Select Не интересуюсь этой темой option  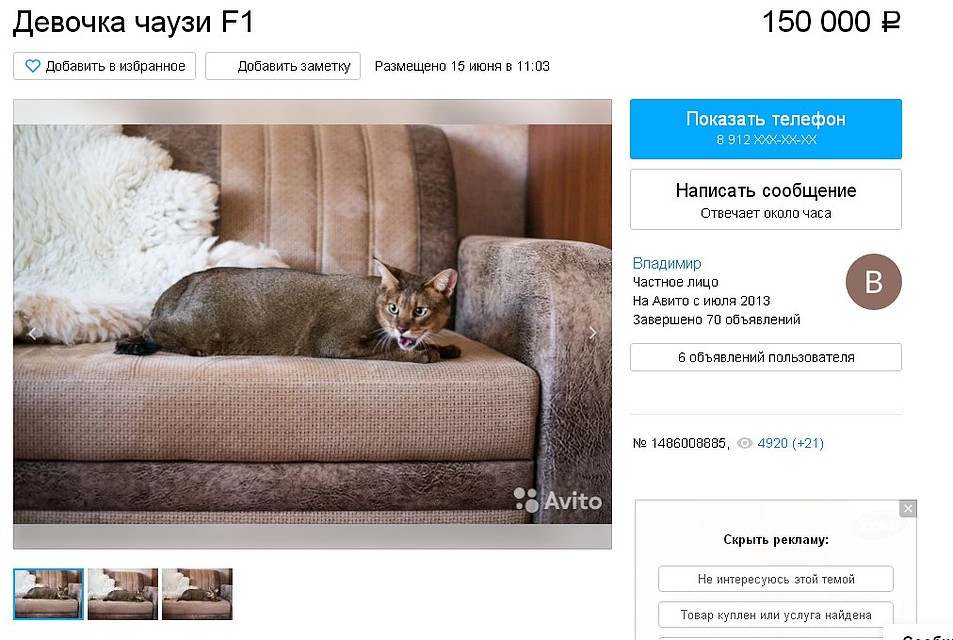[776, 579]
